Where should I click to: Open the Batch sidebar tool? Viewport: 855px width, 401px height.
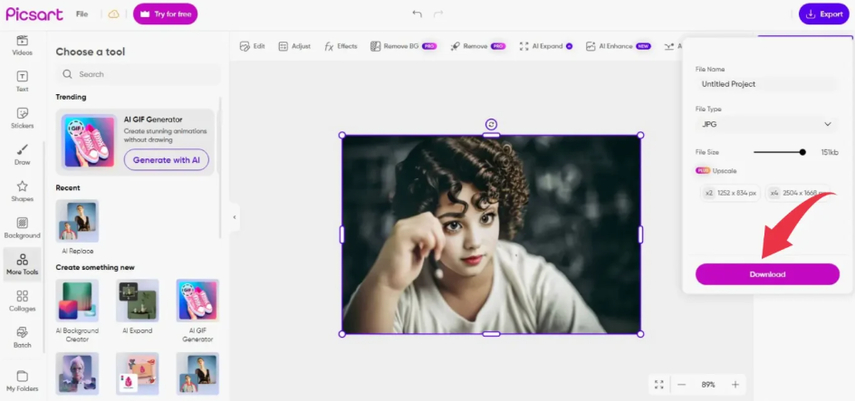22,337
